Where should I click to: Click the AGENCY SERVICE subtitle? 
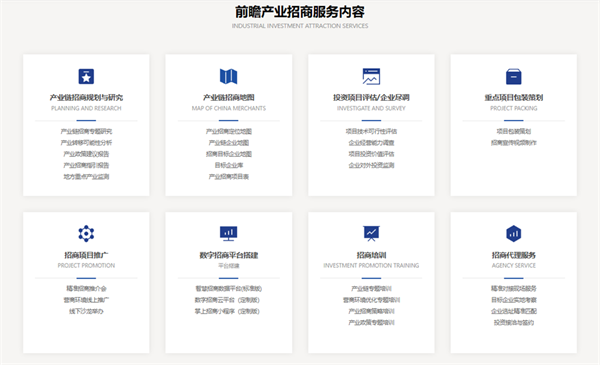coord(514,266)
